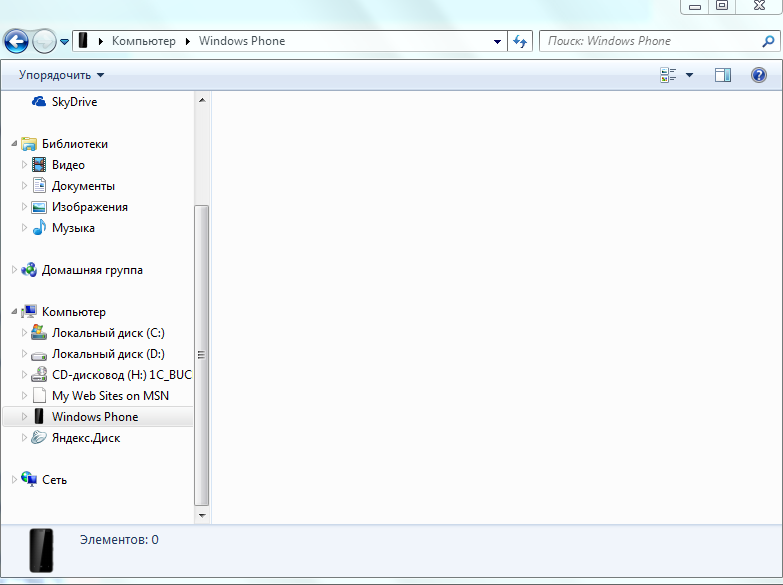This screenshot has height=585, width=783.
Task: Expand the Видео library
Action: pos(24,164)
